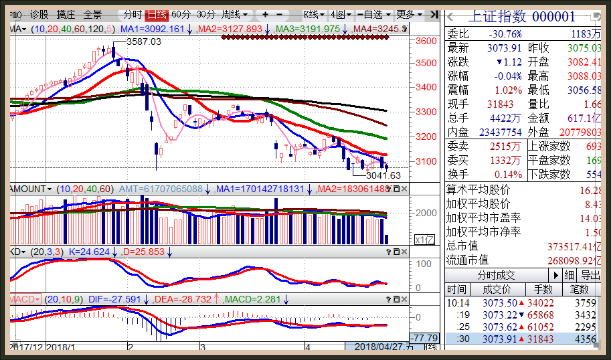611x360 pixels.
Task: Click the 导出 export button
Action: click(x=590, y=275)
